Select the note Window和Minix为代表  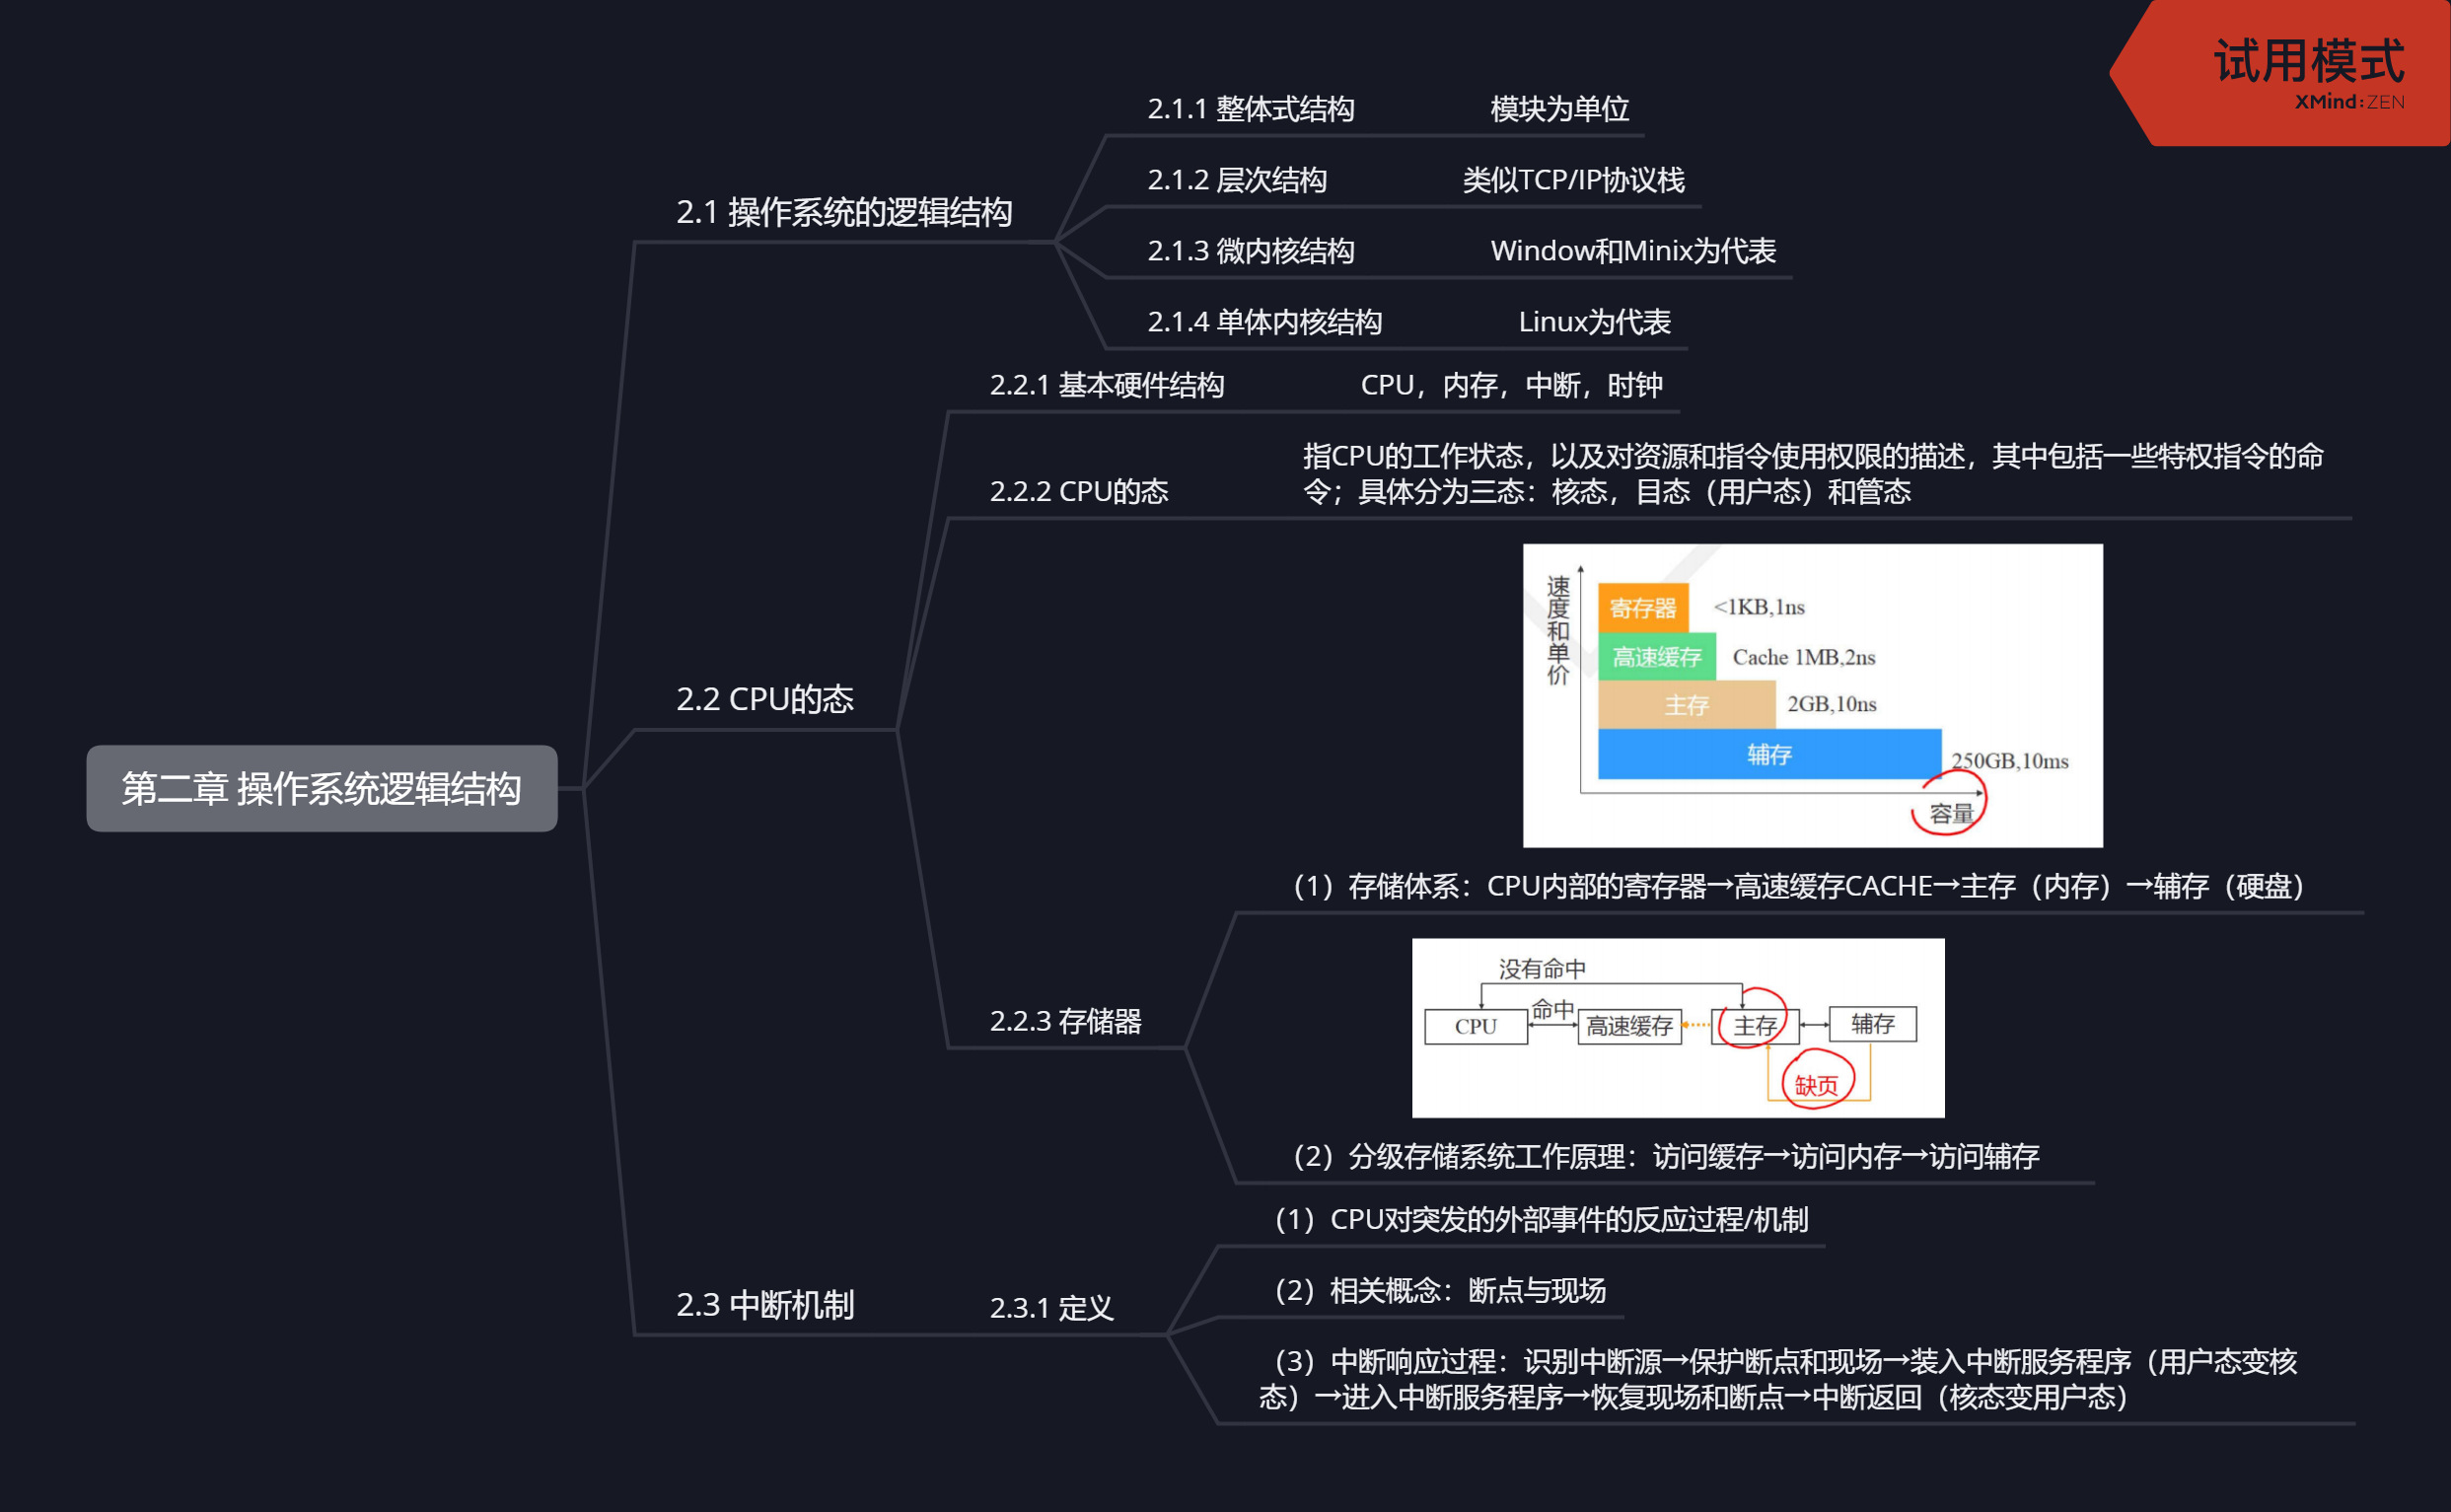pos(1632,251)
